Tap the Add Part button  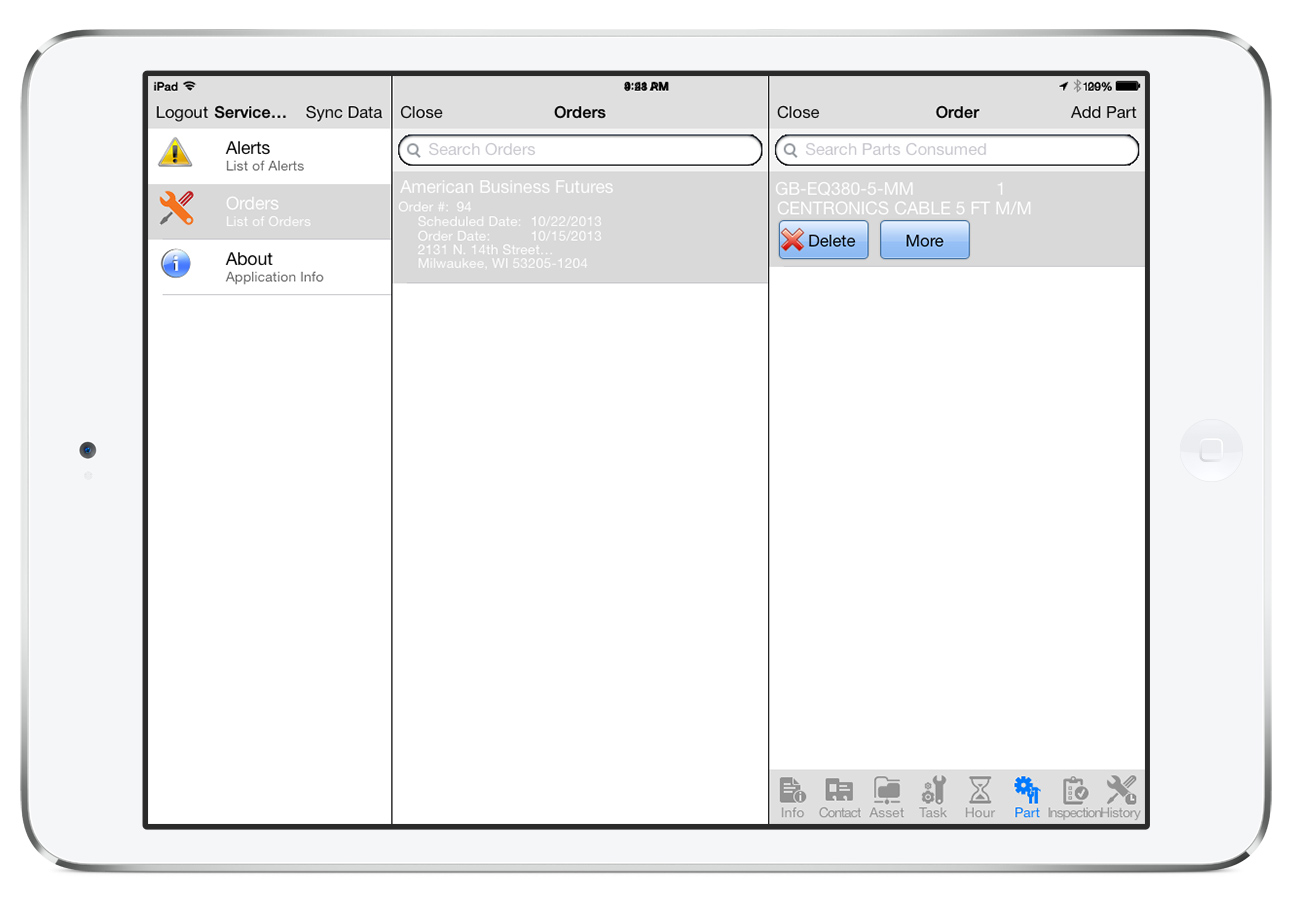tap(1102, 112)
